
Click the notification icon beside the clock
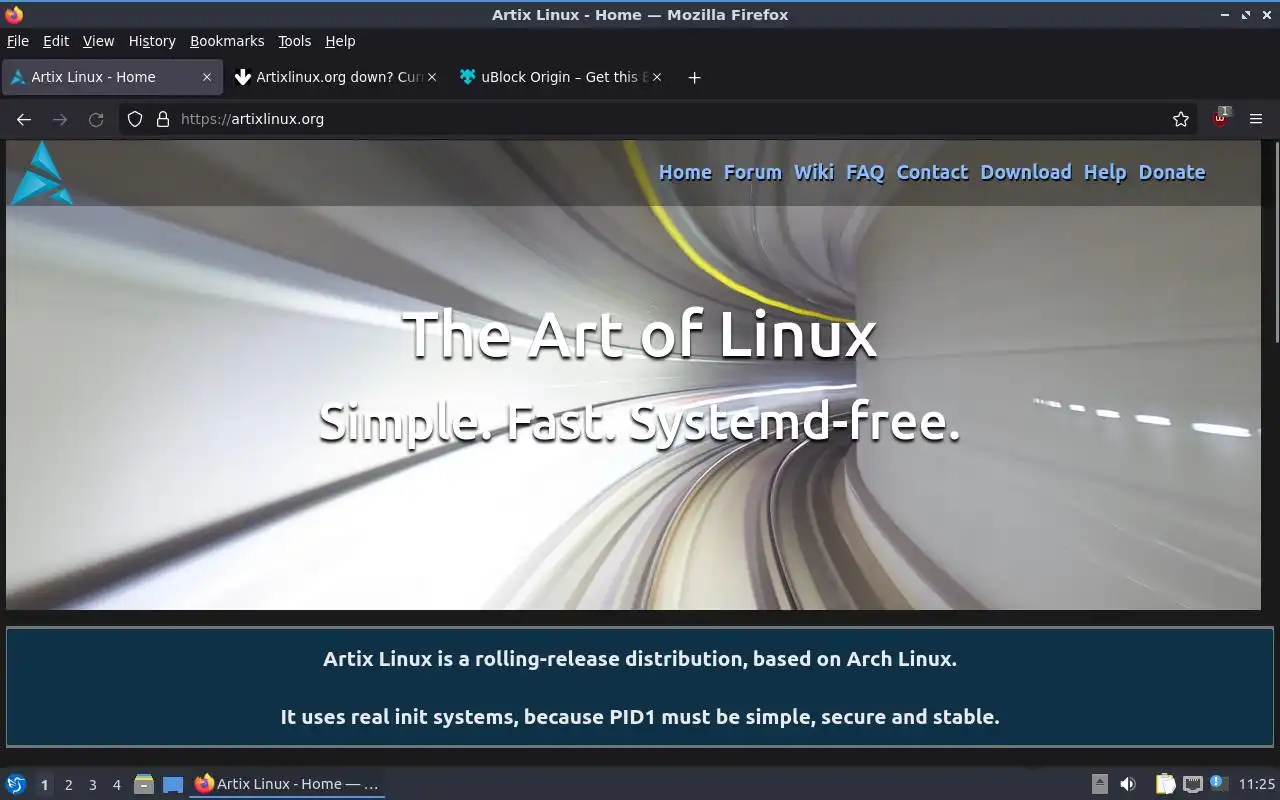click(1218, 783)
